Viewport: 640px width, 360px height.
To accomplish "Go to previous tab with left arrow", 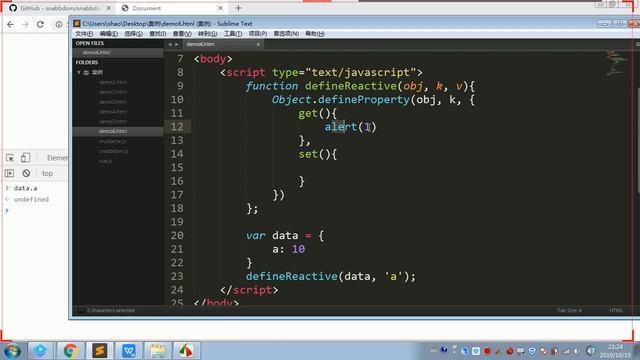I will click(170, 44).
